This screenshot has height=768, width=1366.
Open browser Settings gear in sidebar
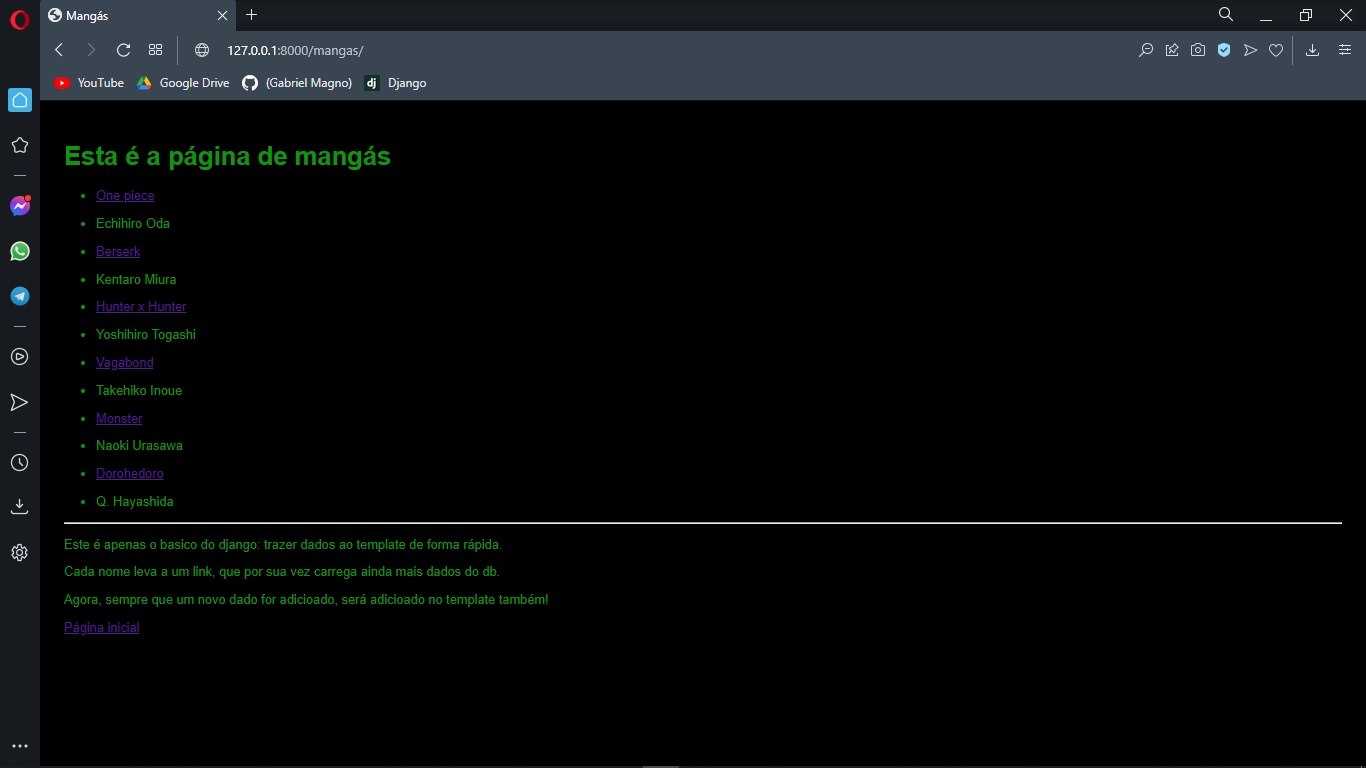(19, 552)
